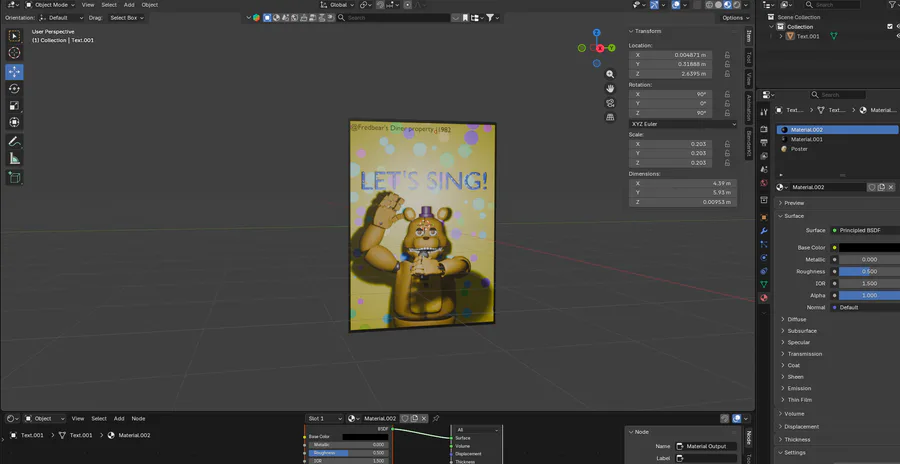Click fake user shield icon for Material.002
The height and width of the screenshot is (464, 900).
(871, 187)
